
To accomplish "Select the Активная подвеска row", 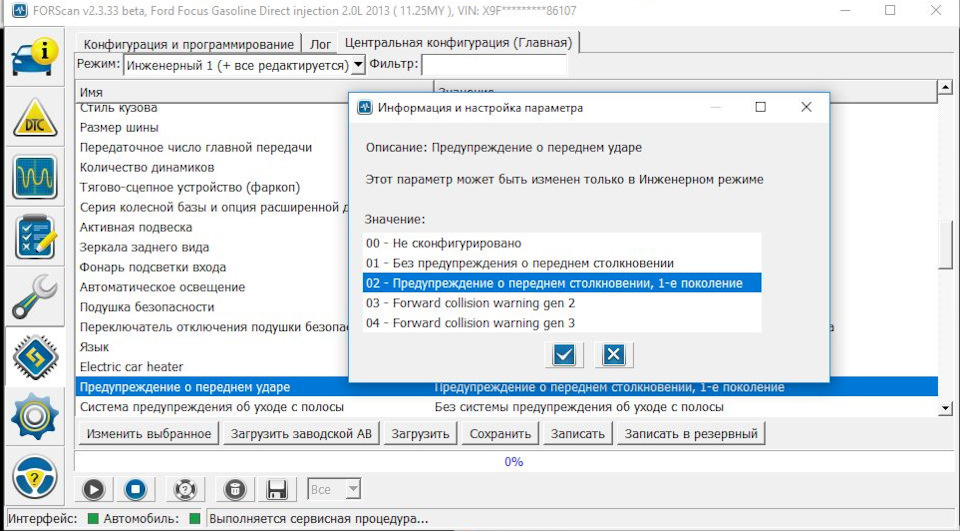I will 212,227.
